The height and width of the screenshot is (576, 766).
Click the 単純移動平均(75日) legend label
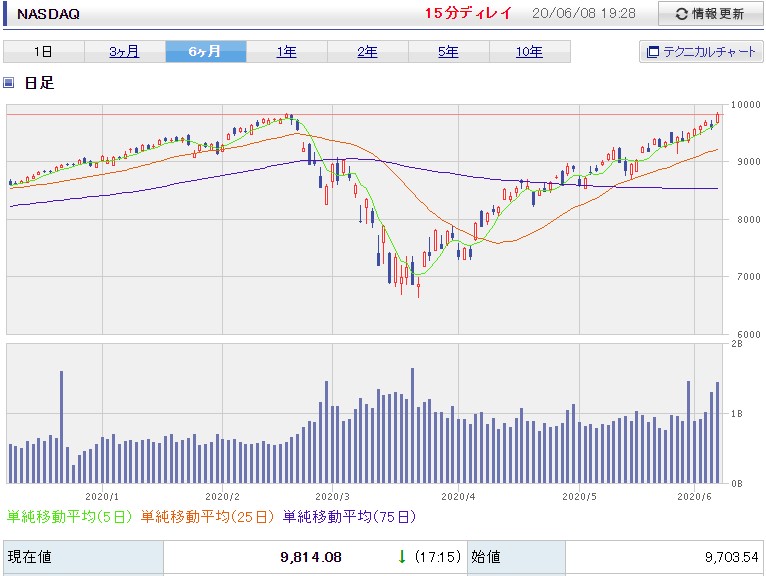(349, 516)
